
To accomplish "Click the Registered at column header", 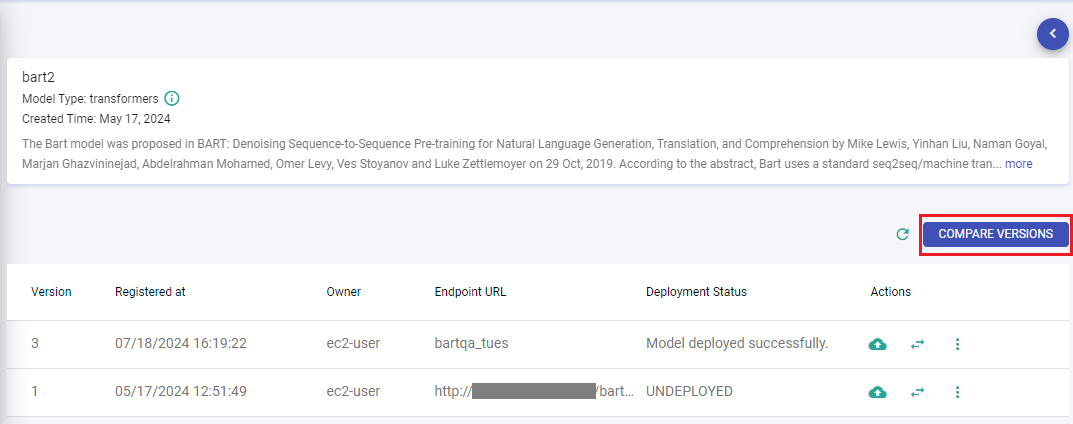I will (150, 291).
